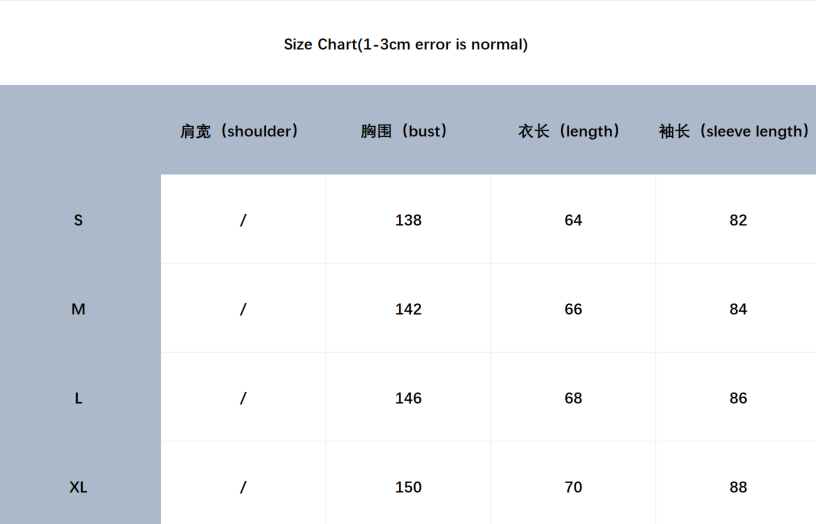Click length value 64
Screen dimensions: 816x524
pos(573,220)
